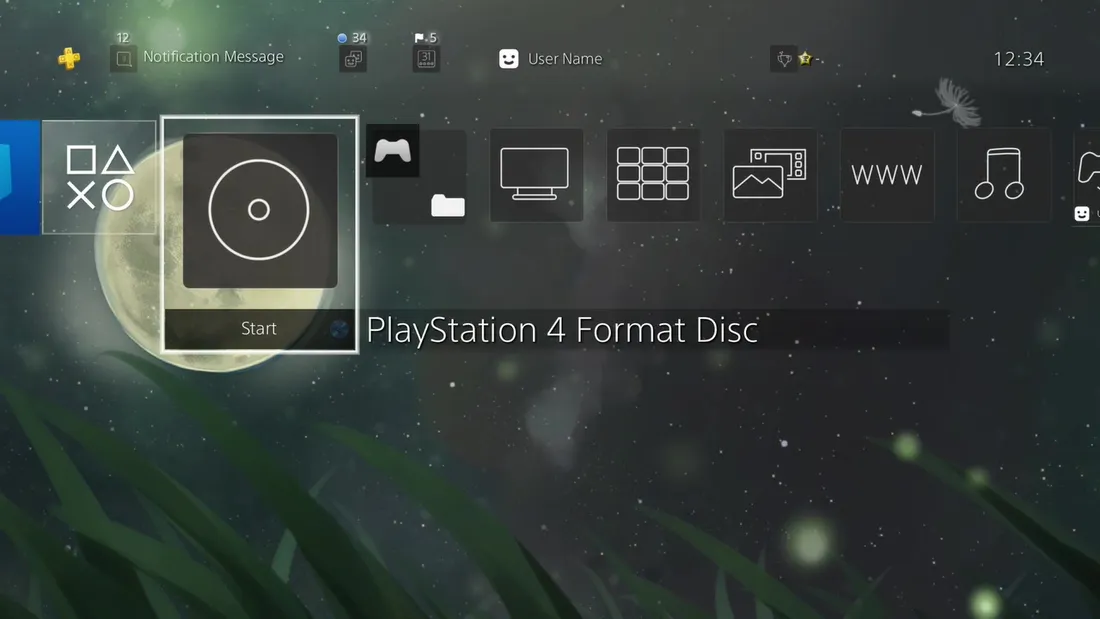Open the Music note tile
This screenshot has width=1100, height=619.
pyautogui.click(x=1004, y=175)
